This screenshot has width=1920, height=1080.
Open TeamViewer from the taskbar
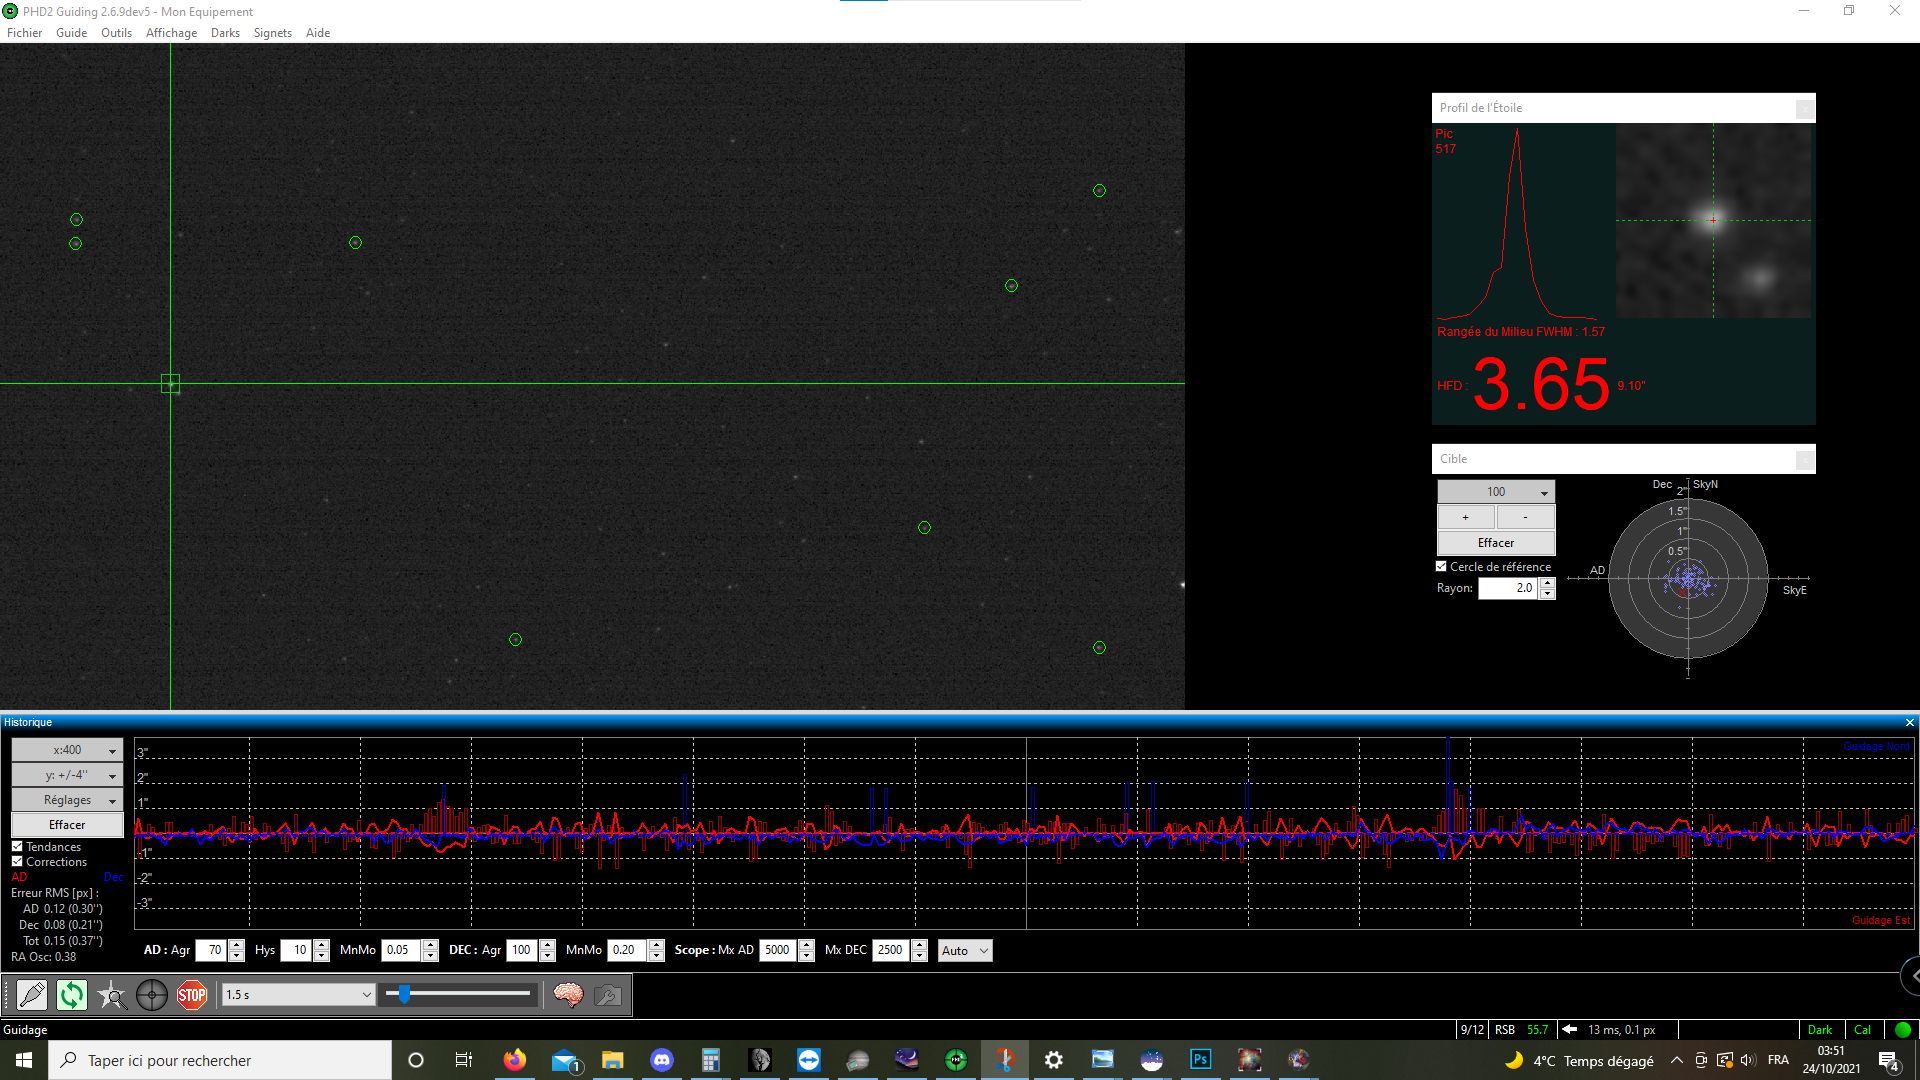[809, 1060]
